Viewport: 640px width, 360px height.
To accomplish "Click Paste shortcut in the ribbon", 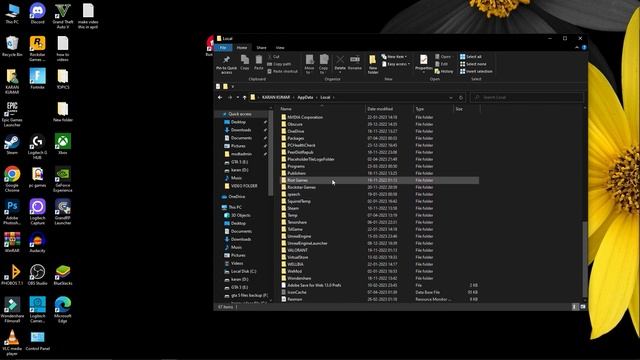I will 282,71.
